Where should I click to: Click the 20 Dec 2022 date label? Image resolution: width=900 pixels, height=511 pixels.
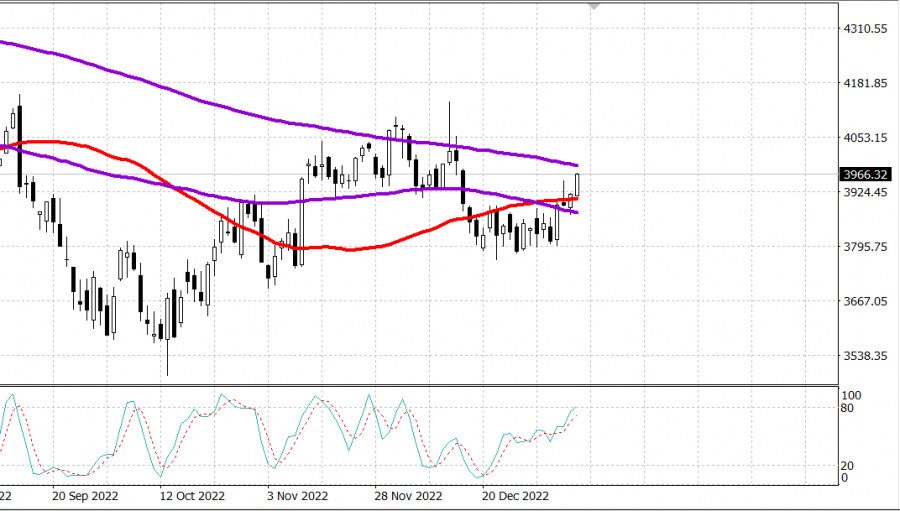click(514, 496)
